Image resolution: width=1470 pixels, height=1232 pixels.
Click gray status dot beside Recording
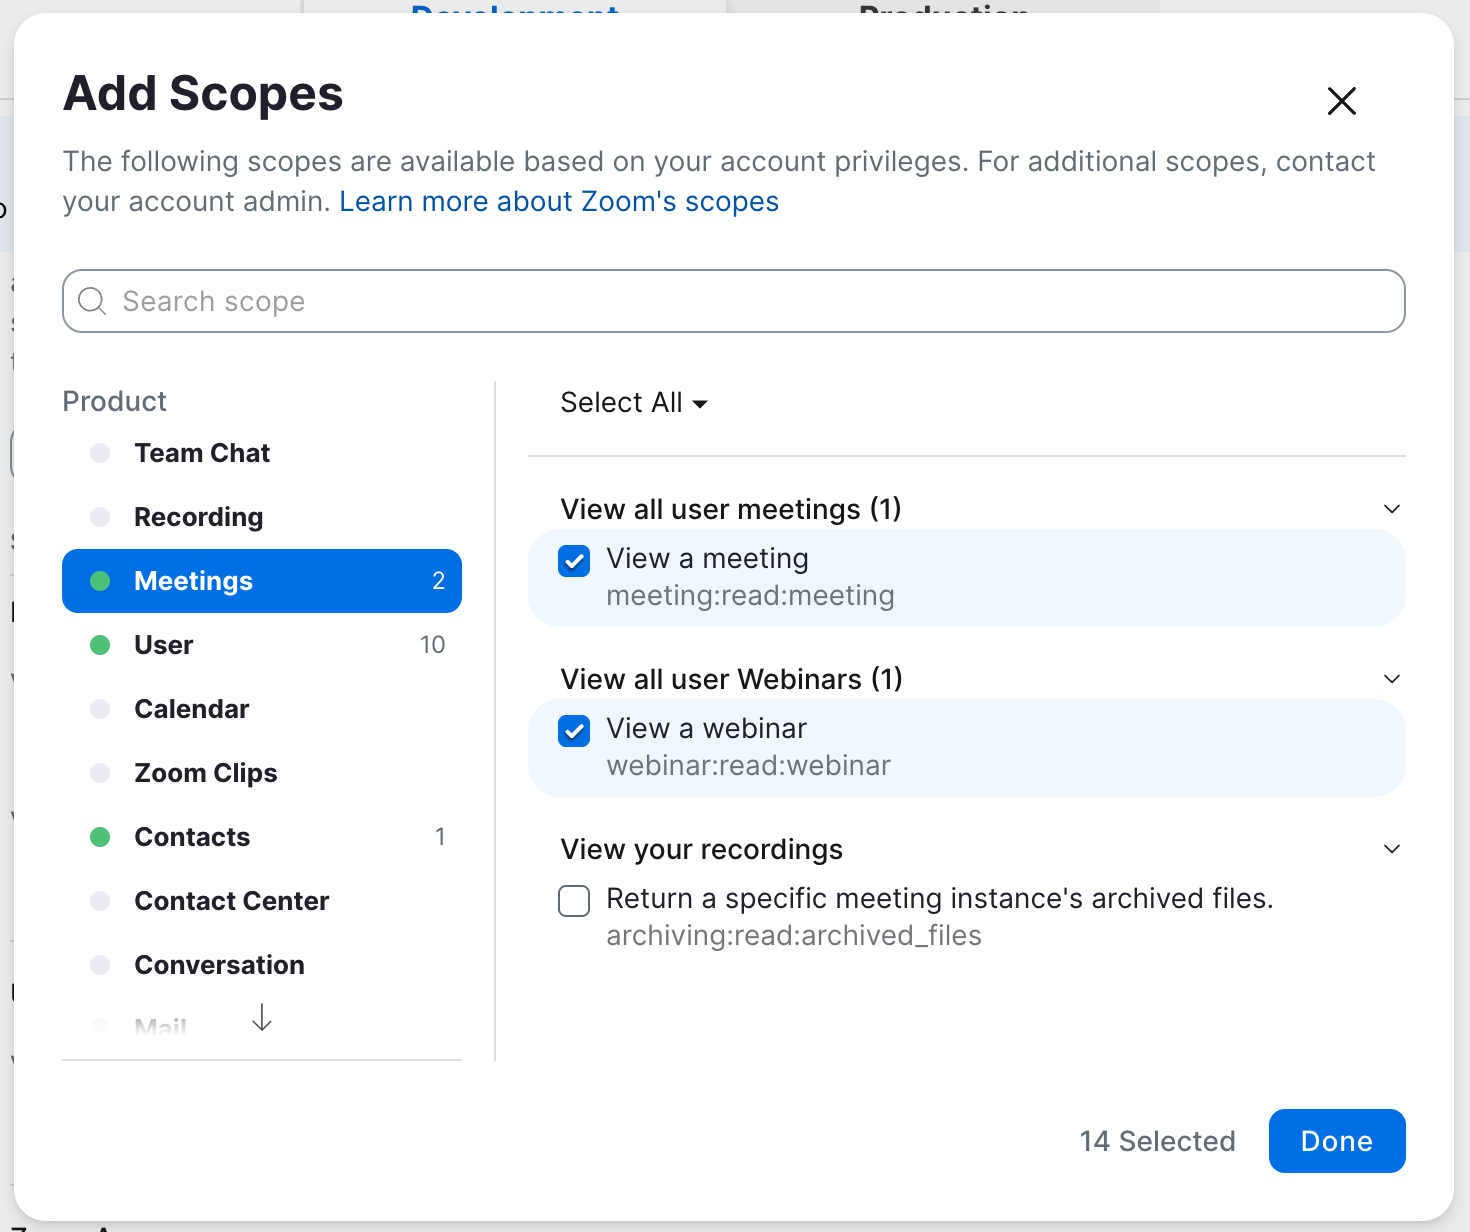point(100,517)
